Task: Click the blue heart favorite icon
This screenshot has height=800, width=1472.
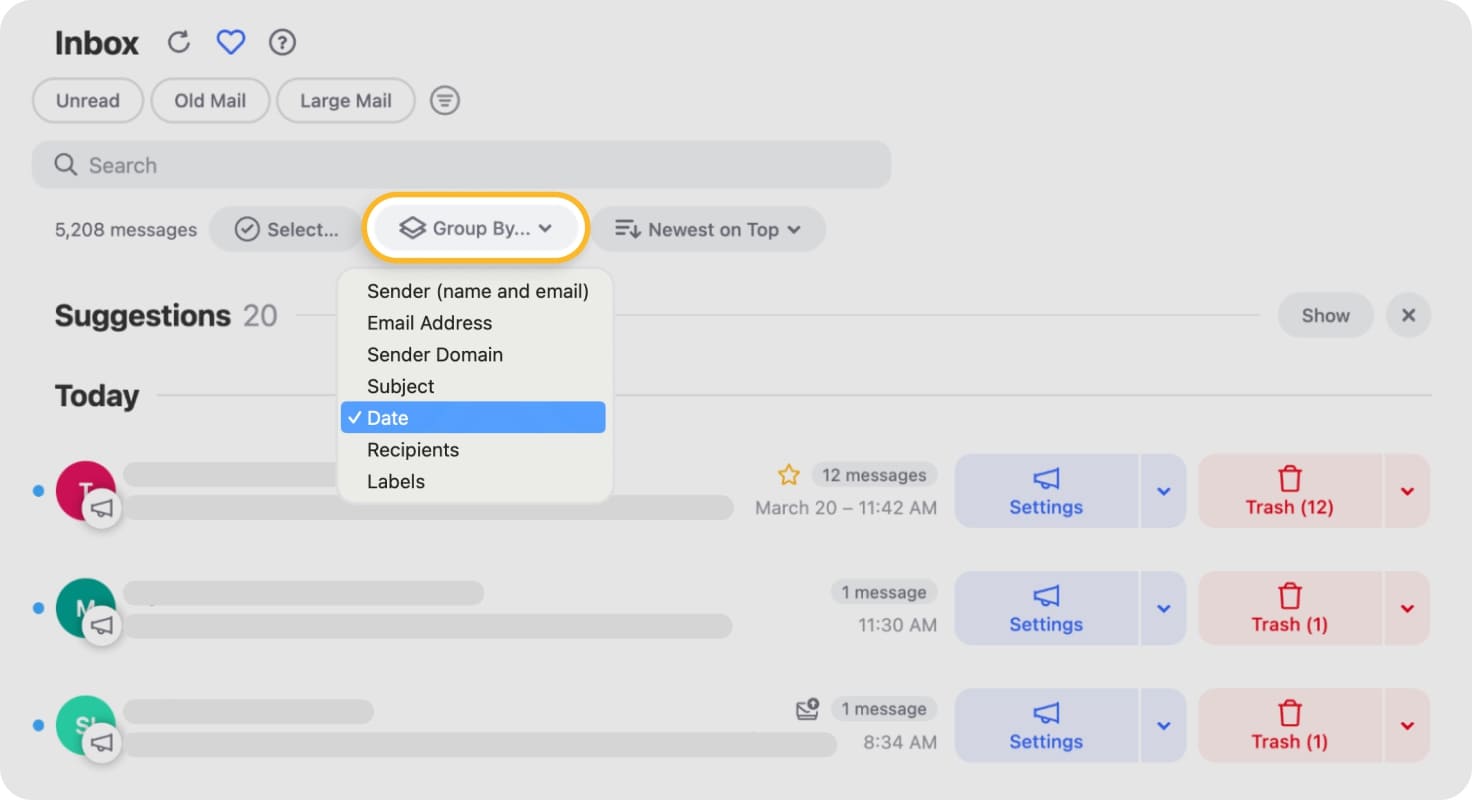Action: pyautogui.click(x=231, y=42)
